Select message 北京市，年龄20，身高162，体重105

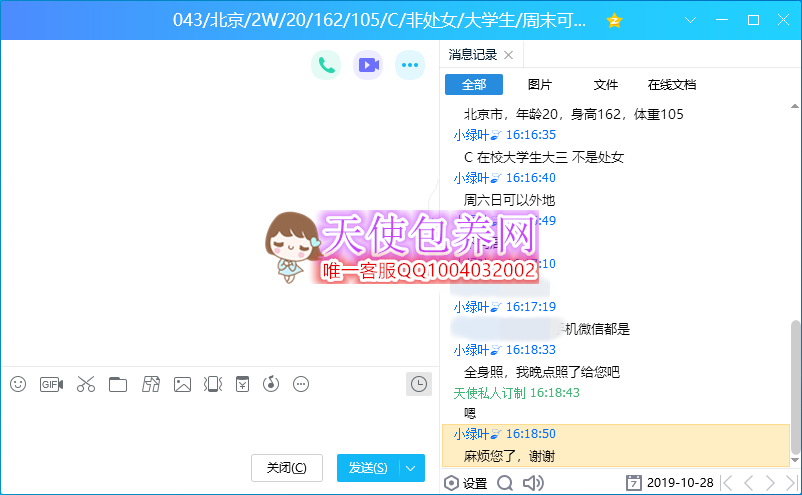[x=573, y=114]
